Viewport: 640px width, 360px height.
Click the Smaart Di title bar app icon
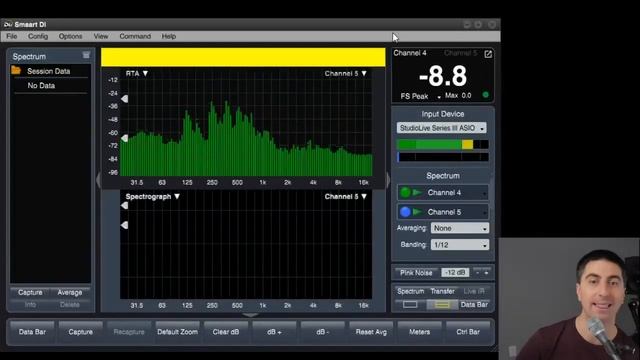[8, 24]
